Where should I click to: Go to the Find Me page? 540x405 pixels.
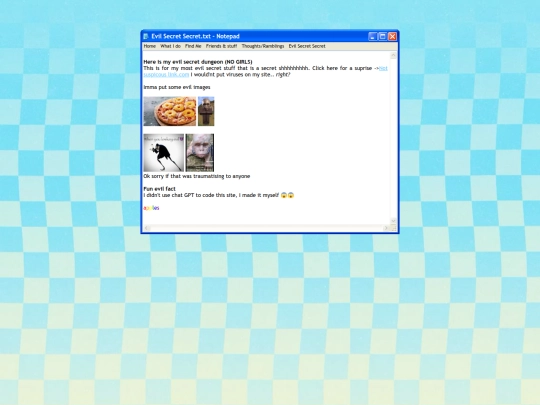[193, 46]
